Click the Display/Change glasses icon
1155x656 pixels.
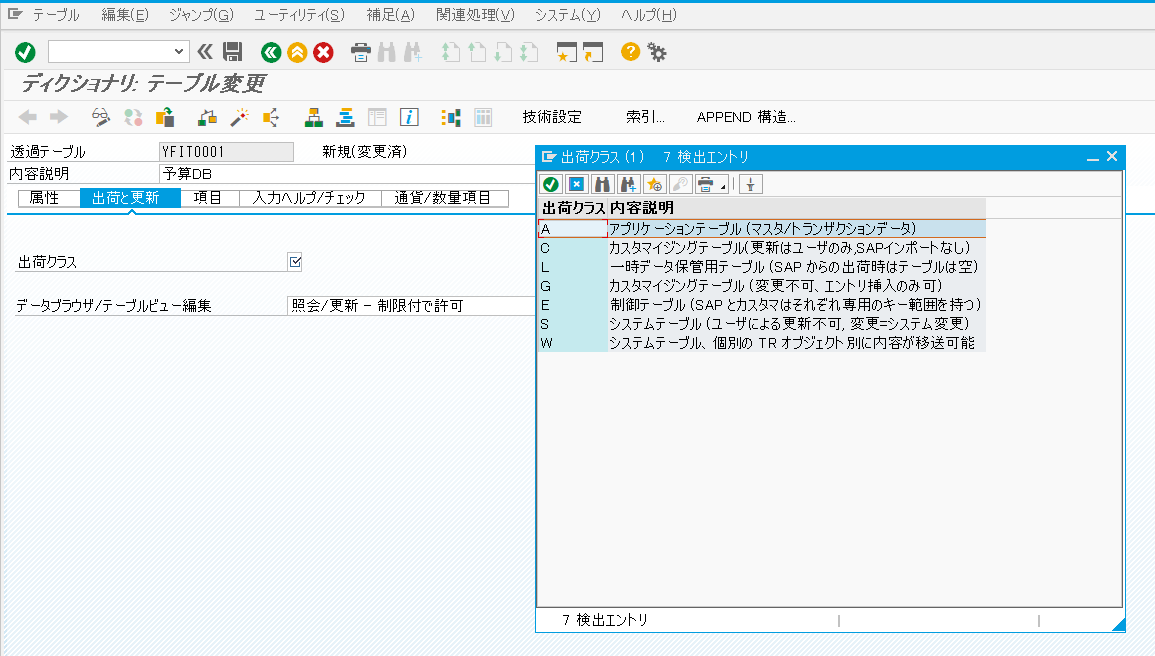[x=101, y=117]
